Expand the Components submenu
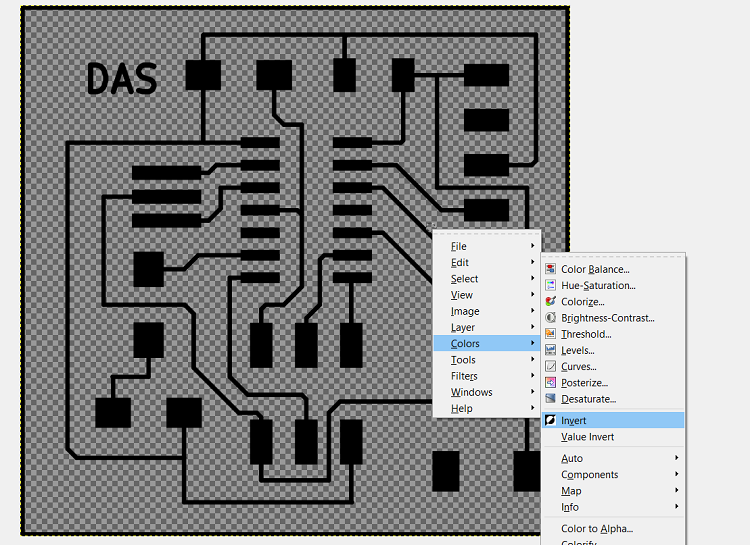The height and width of the screenshot is (545, 750). (614, 475)
